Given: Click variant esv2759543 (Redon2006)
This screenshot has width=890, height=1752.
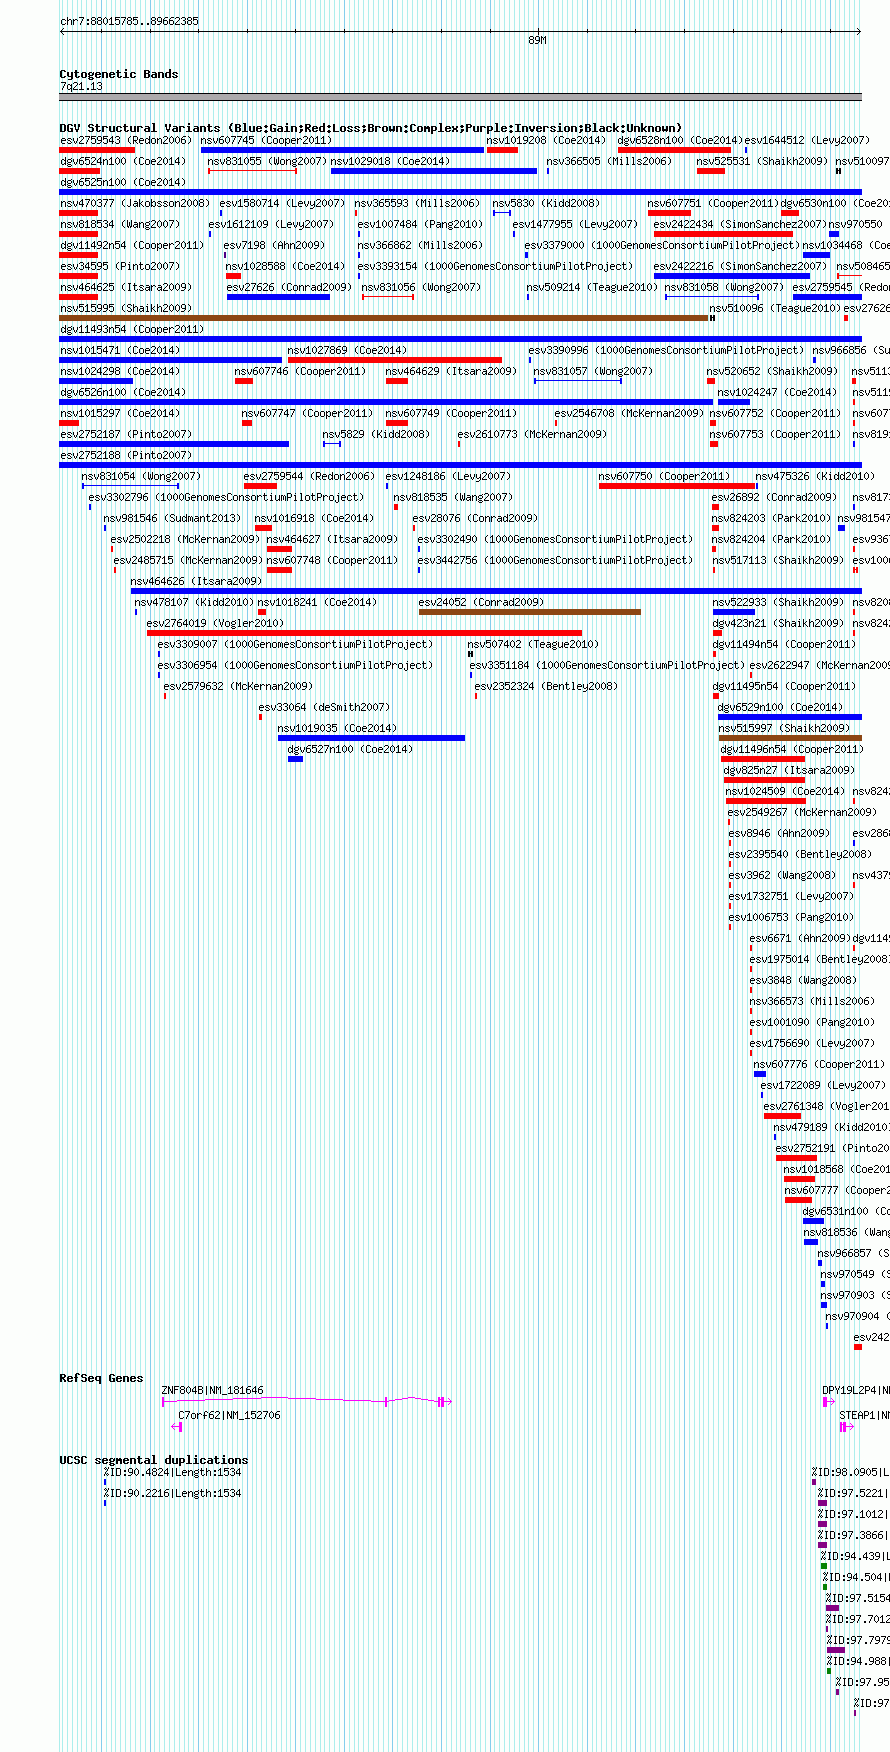Looking at the screenshot, I should tap(126, 141).
